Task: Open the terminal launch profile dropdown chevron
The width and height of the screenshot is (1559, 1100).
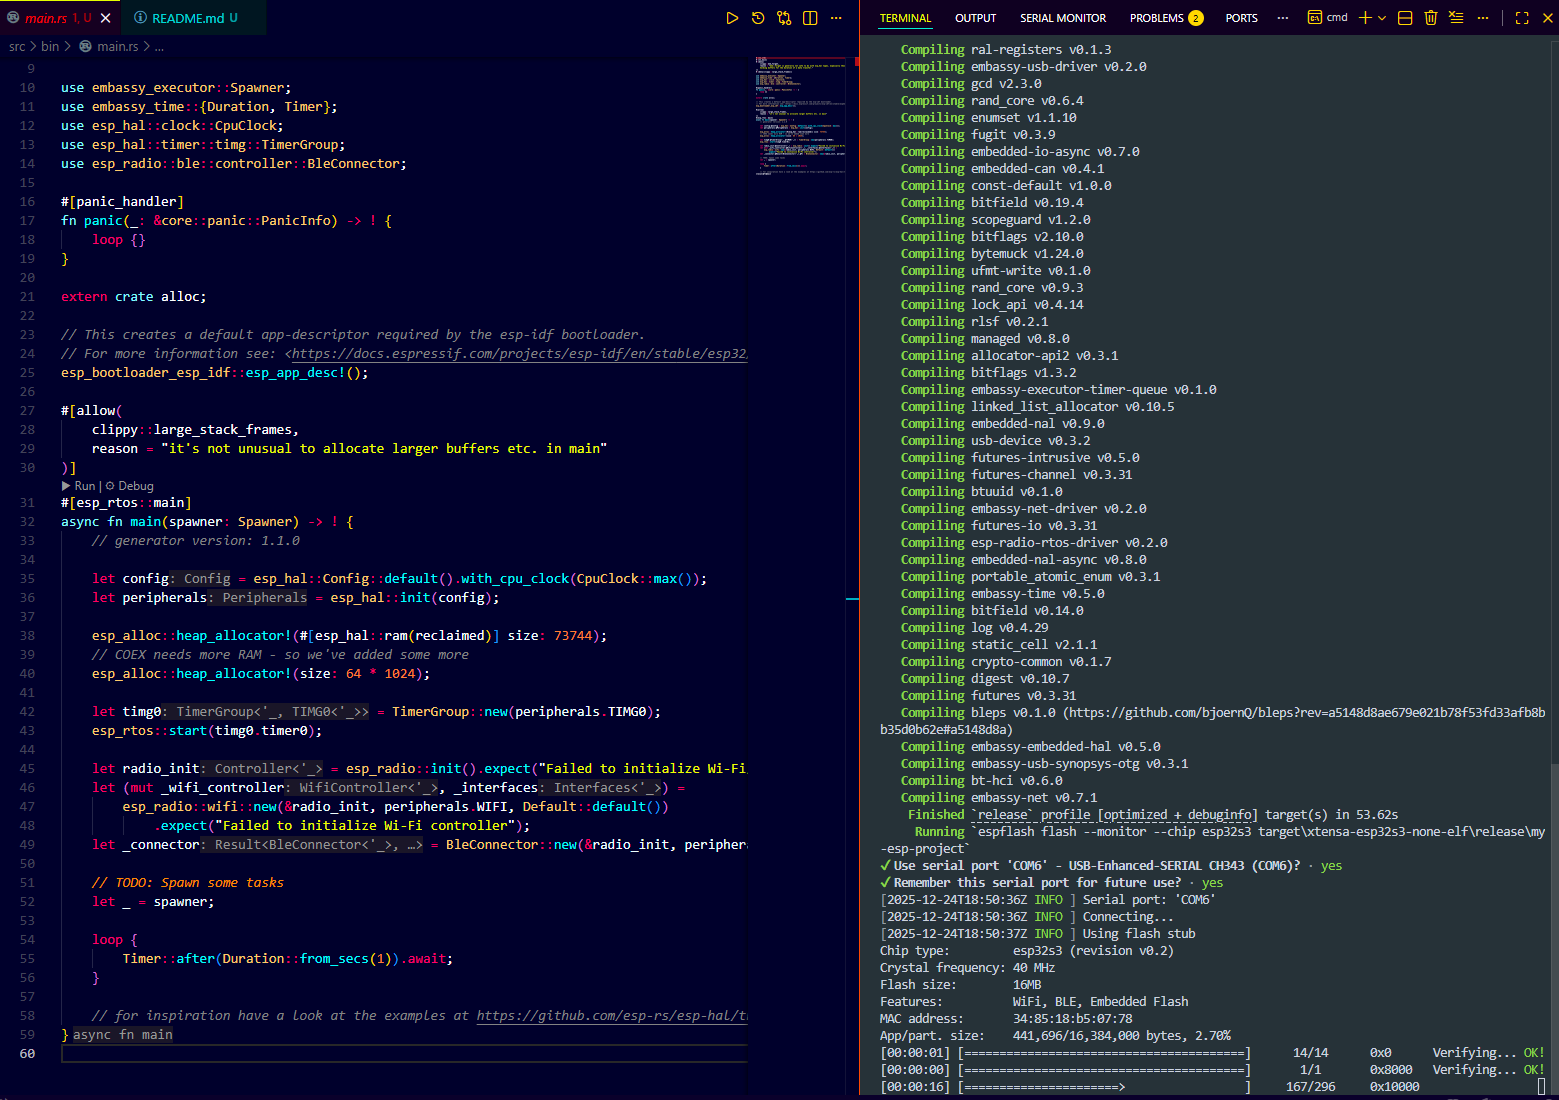Action: (1382, 18)
